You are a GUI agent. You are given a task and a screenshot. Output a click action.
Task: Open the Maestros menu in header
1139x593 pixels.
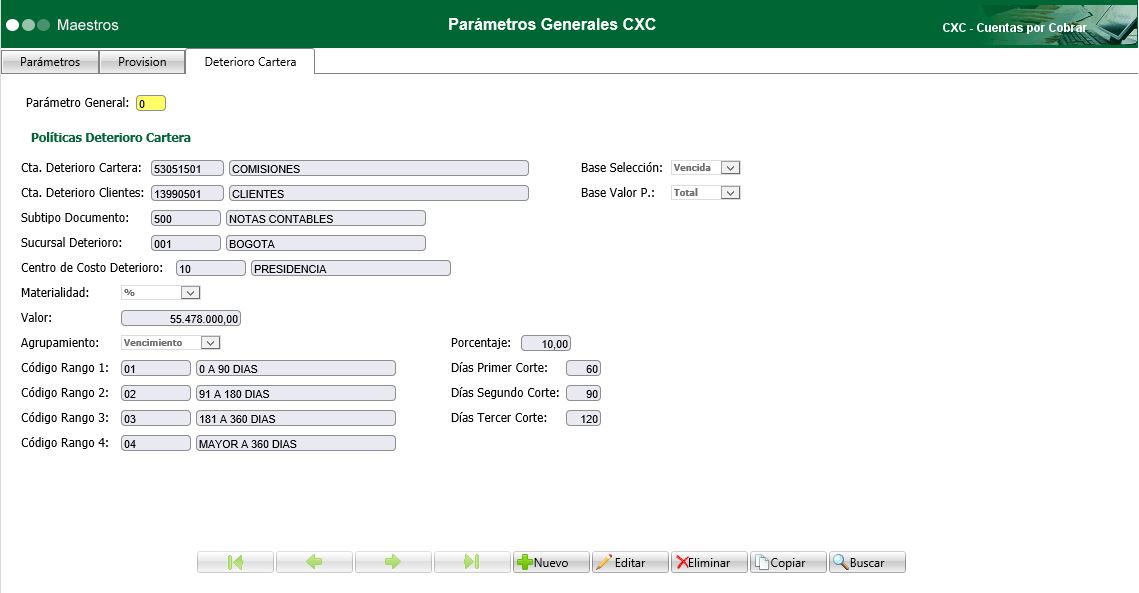pos(87,25)
